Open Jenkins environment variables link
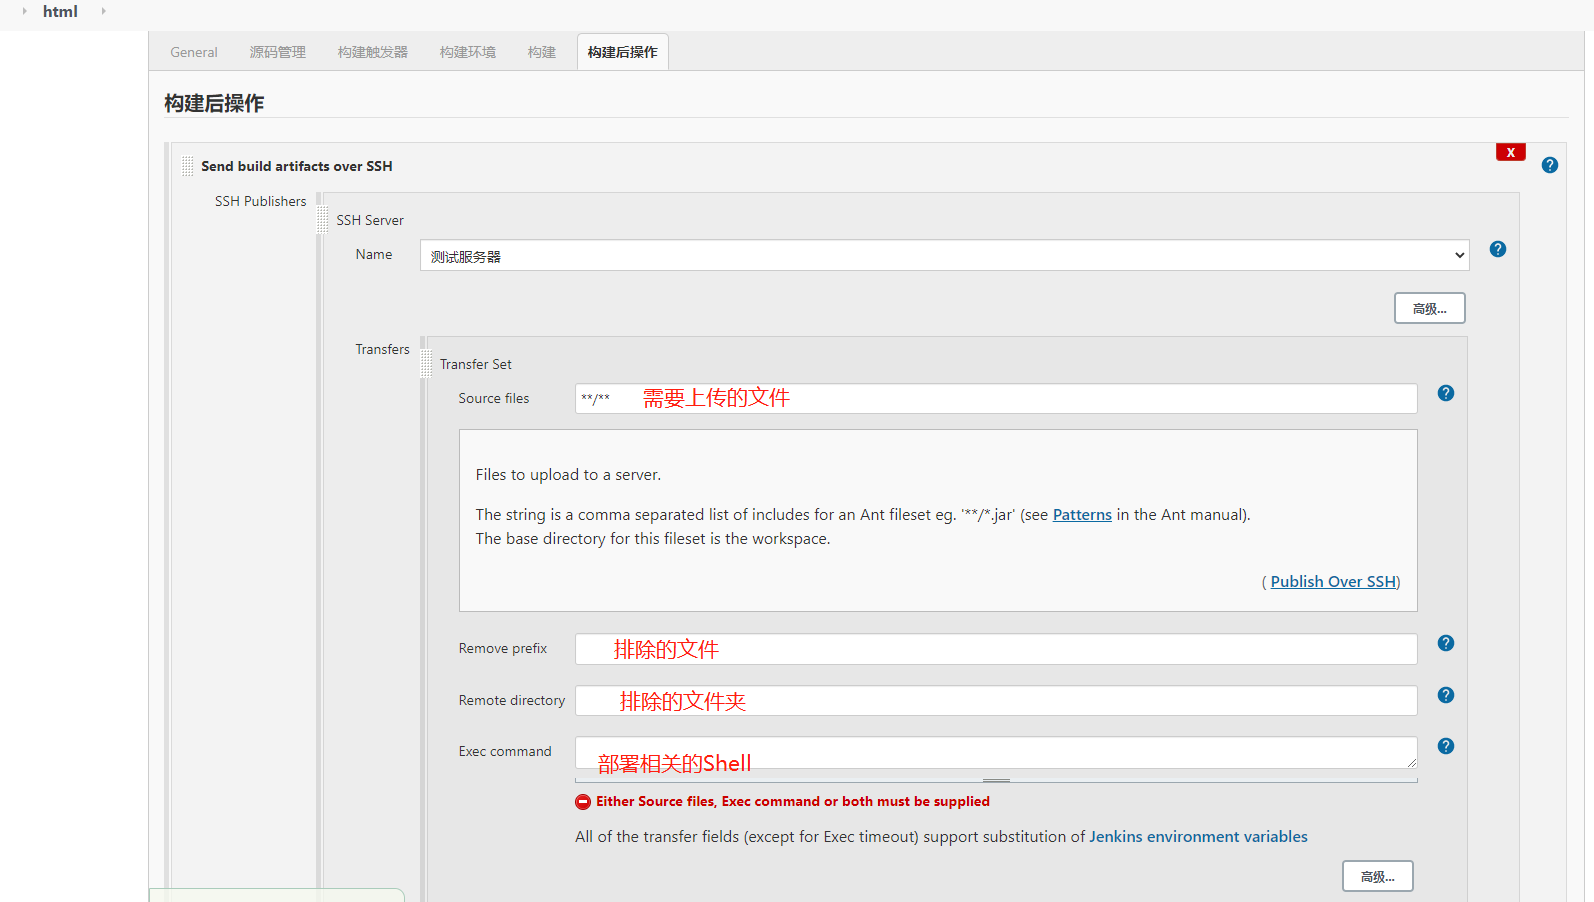The width and height of the screenshot is (1594, 902). point(1198,837)
